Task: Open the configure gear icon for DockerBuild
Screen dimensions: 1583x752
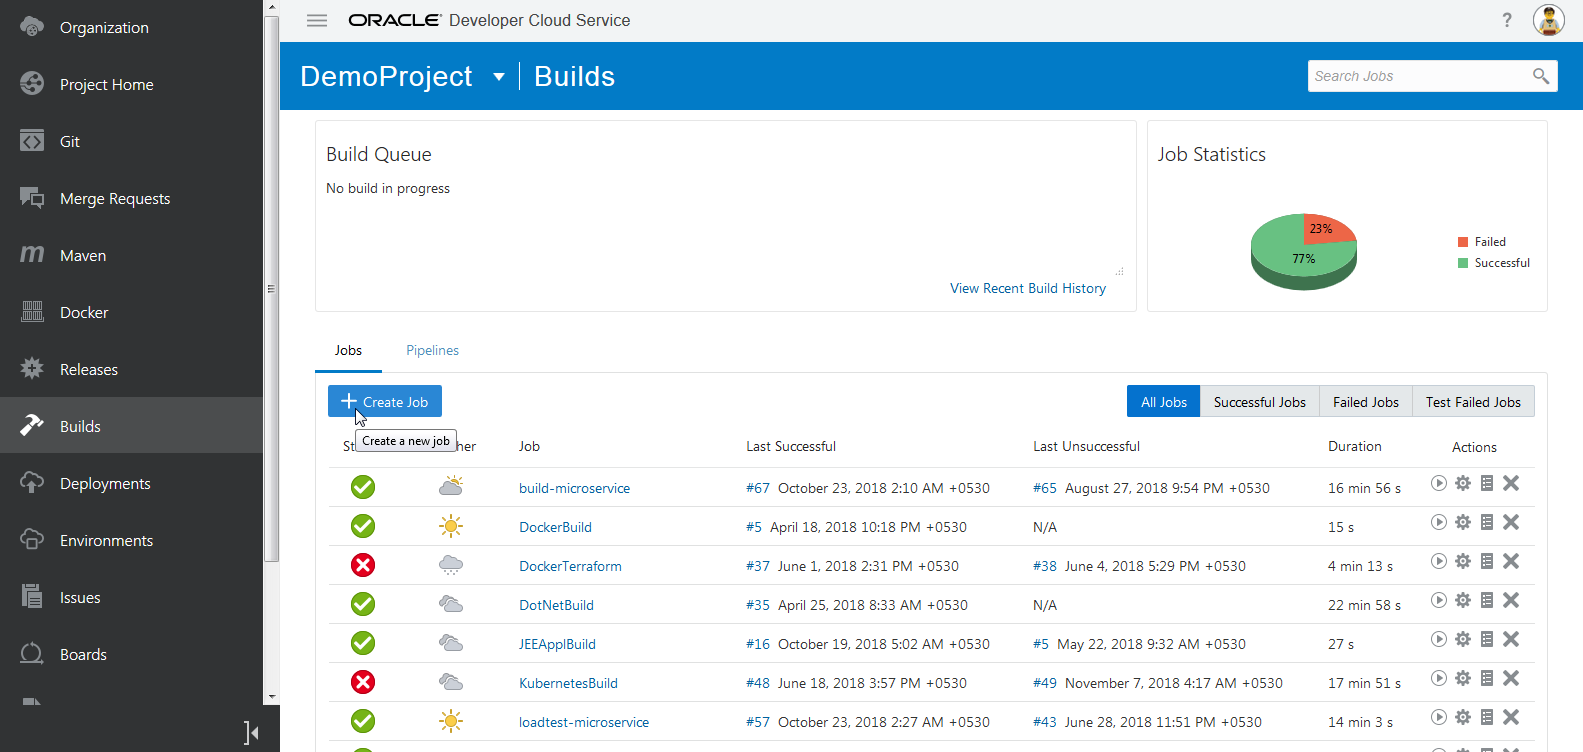Action: 1463,523
